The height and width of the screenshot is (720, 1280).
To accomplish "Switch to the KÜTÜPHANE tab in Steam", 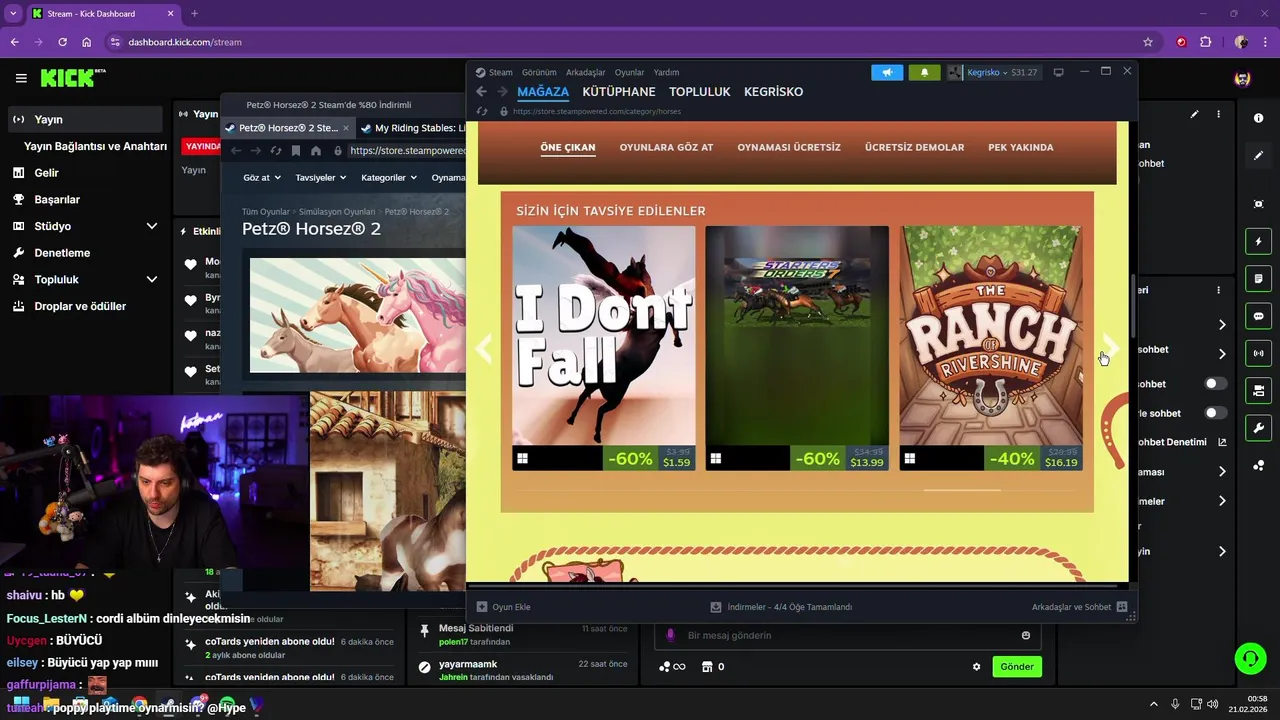I will pyautogui.click(x=619, y=92).
